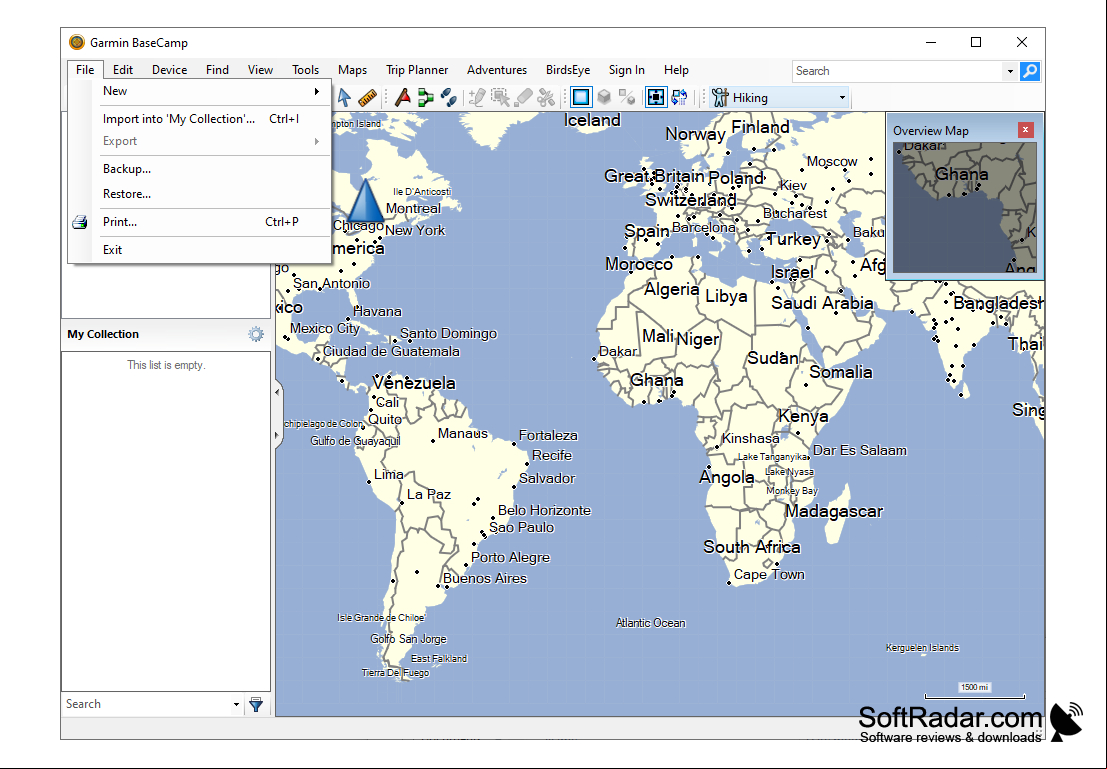Switch to the 3D cube map view
This screenshot has width=1107, height=769.
[604, 97]
